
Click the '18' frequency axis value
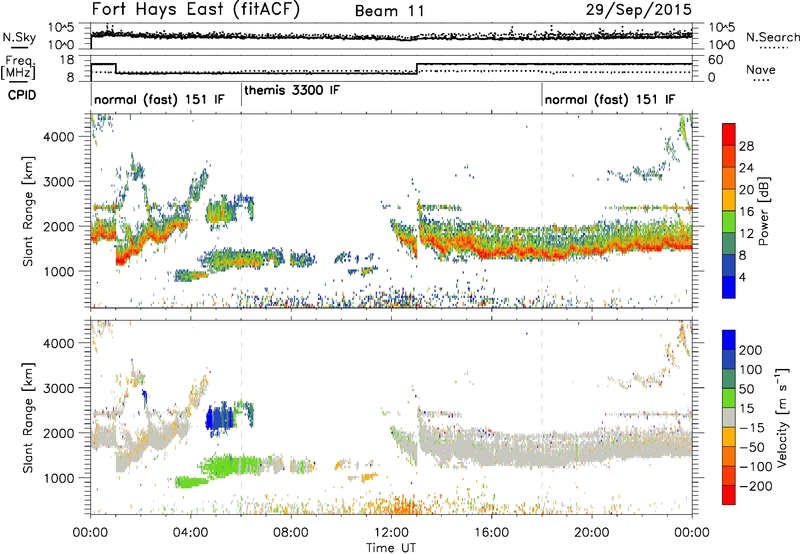(66, 60)
